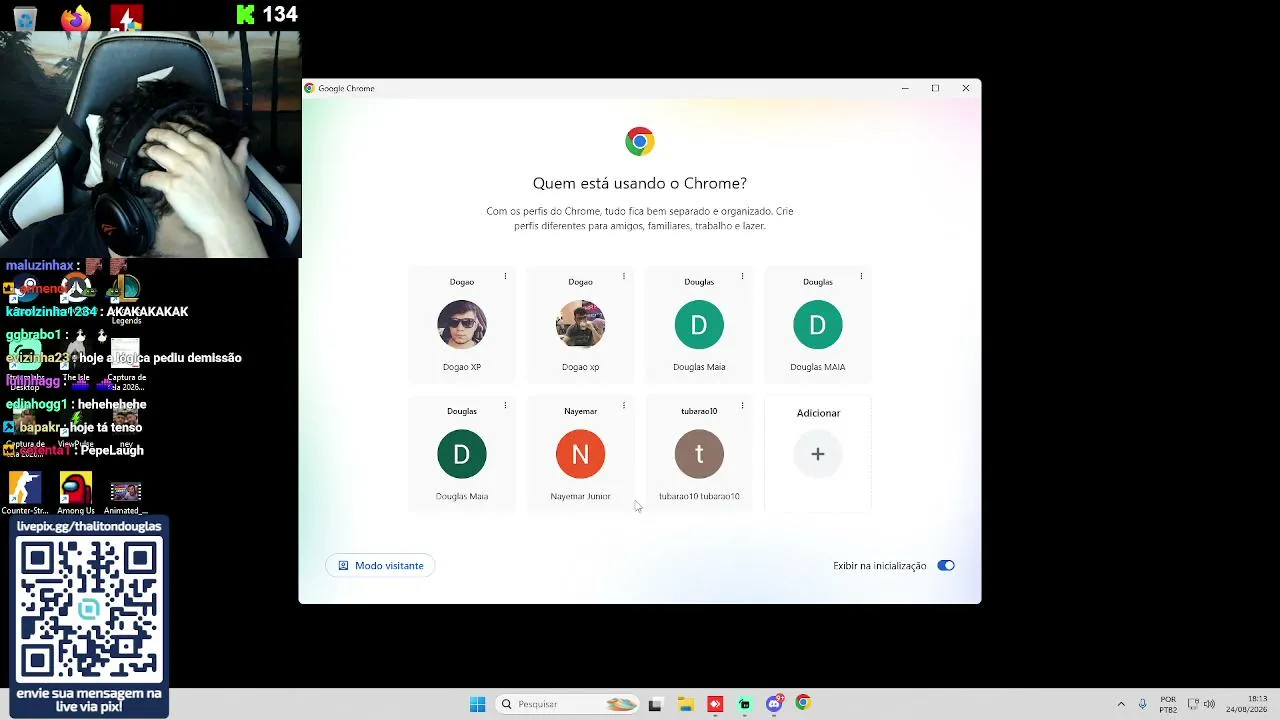This screenshot has width=1280, height=720.
Task: Open Modo visitante
Action: pos(380,566)
